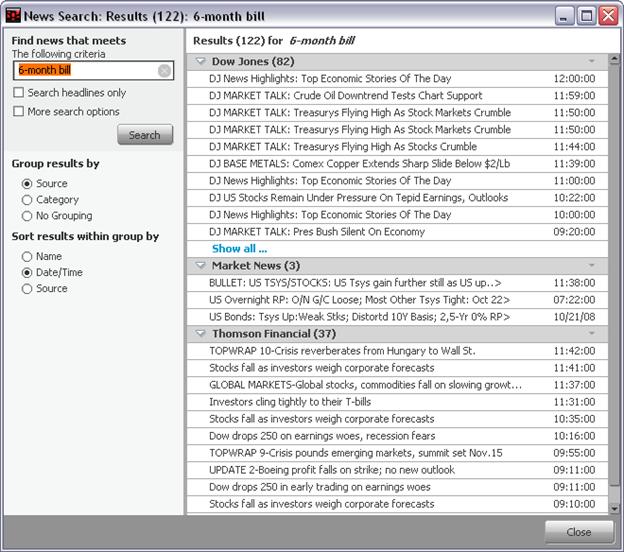
Task: Open Thomson Financial group right-side dropdown arrow
Action: 591,334
